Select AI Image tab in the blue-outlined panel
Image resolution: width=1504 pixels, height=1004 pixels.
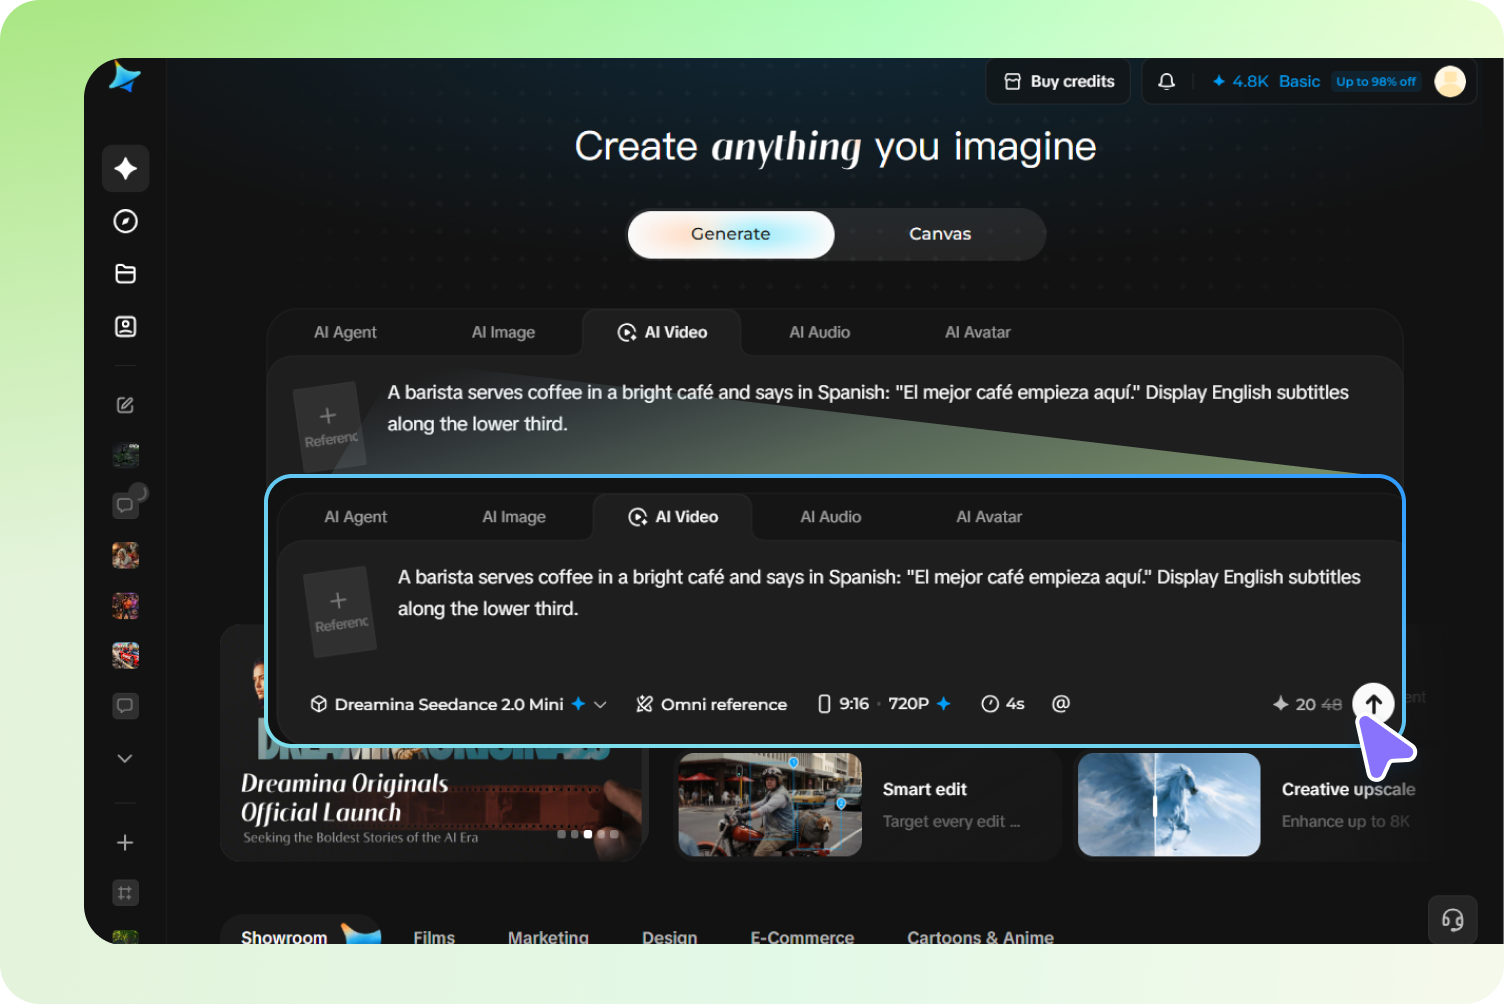point(514,517)
